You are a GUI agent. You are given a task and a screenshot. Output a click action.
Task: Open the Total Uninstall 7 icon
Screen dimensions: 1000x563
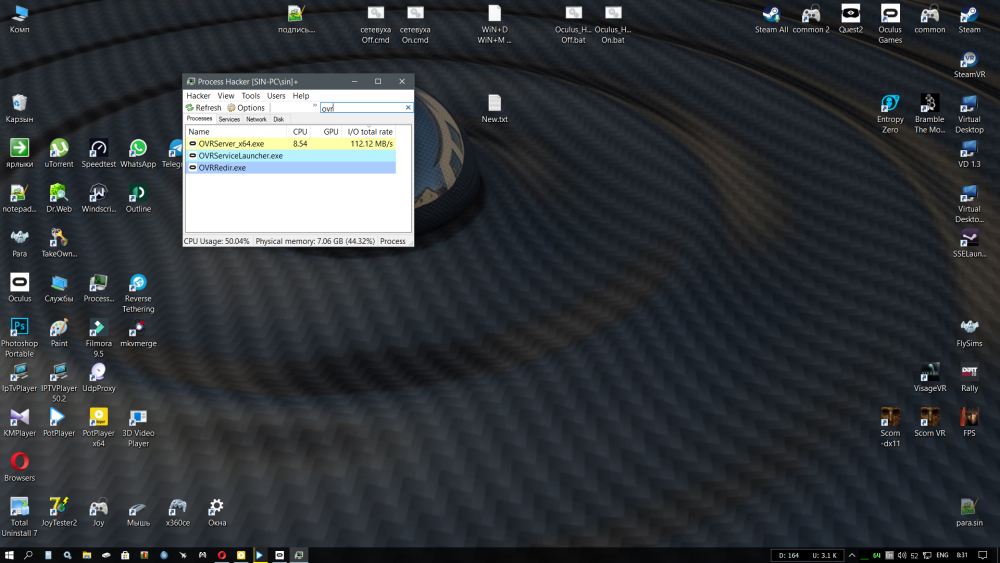coord(19,517)
